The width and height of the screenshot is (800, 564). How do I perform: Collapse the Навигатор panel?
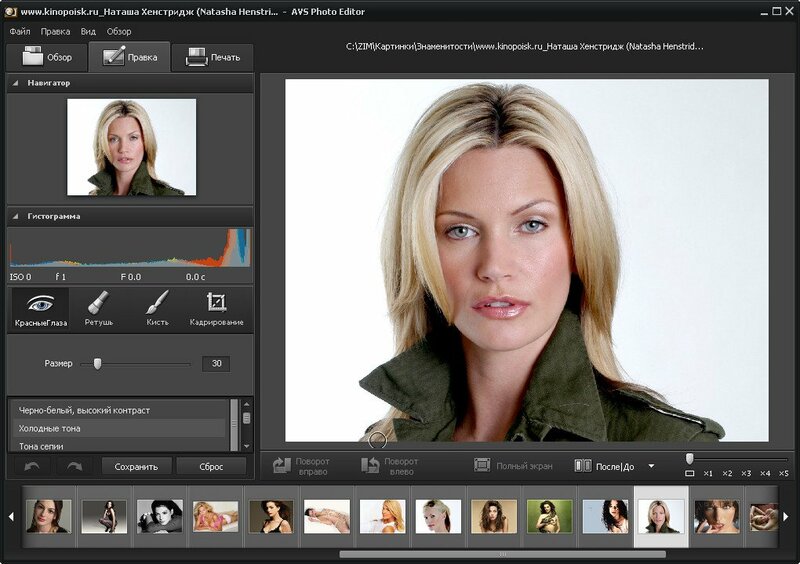click(x=16, y=83)
